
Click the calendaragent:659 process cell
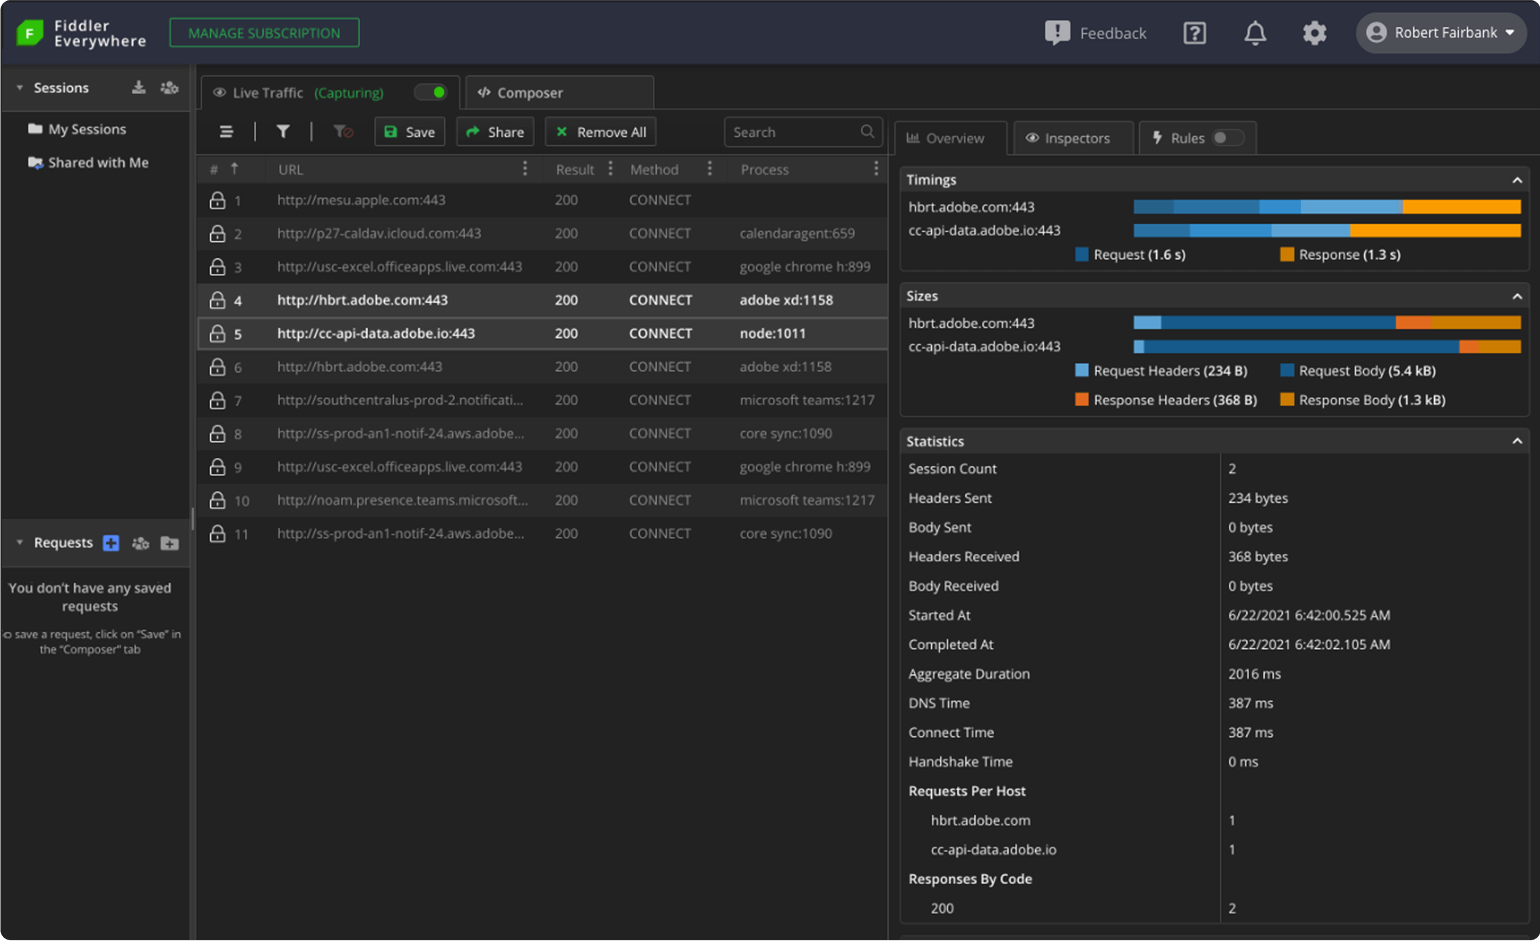point(797,233)
